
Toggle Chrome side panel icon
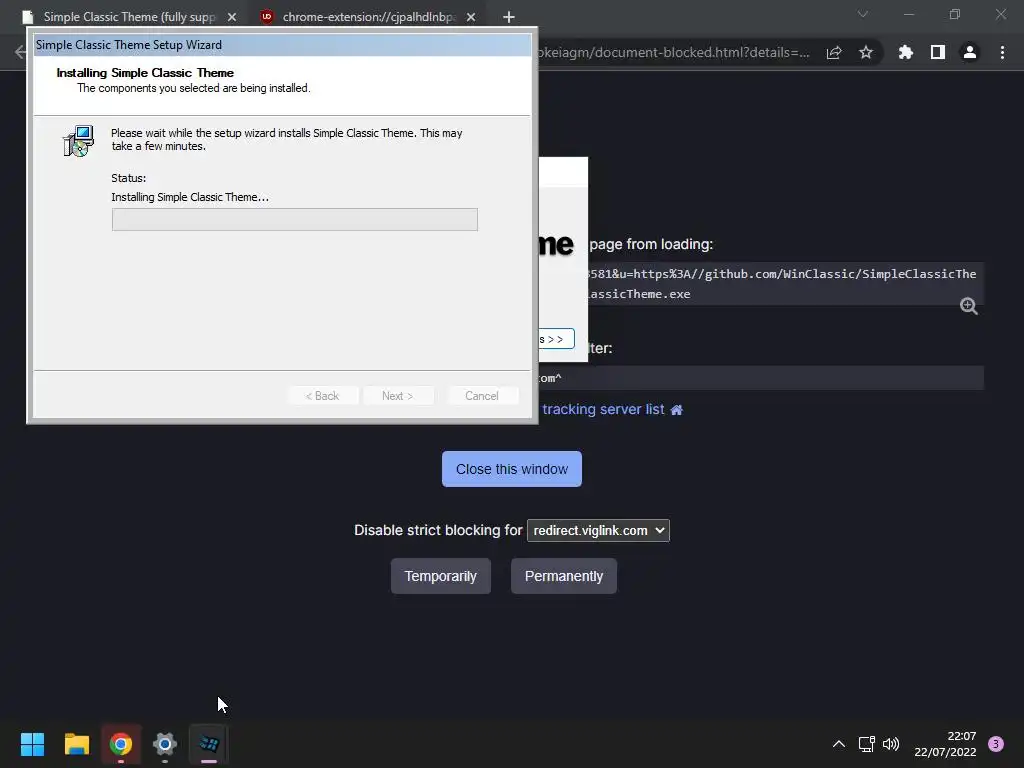pos(938,52)
